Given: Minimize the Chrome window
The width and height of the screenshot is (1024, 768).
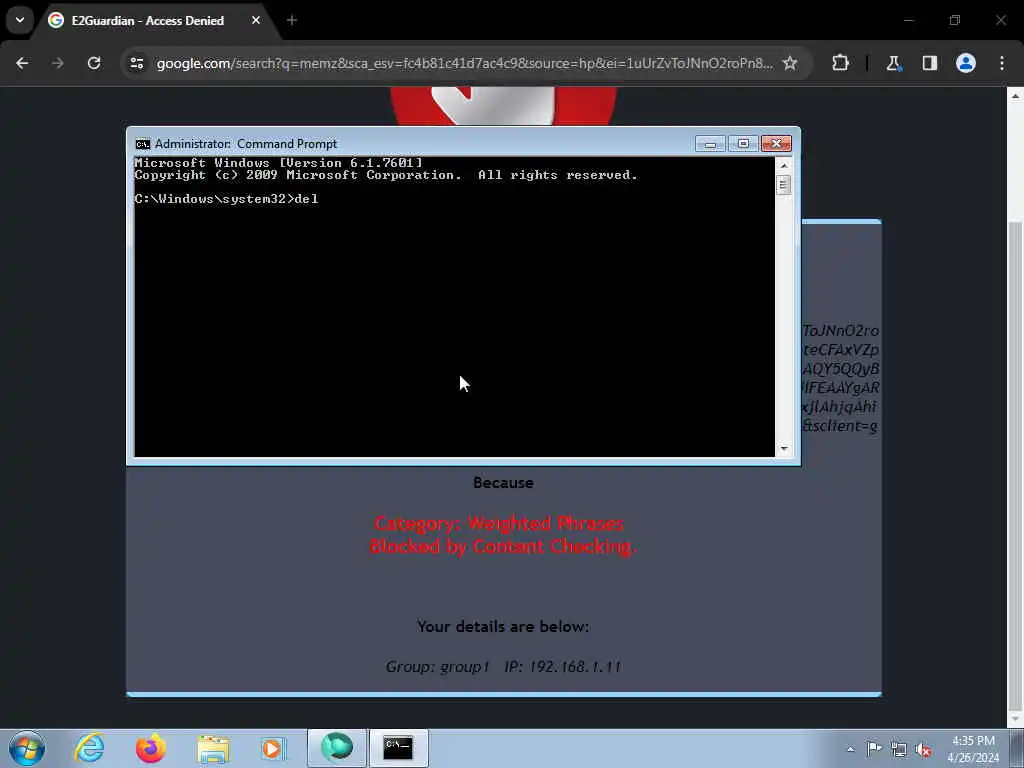Looking at the screenshot, I should tap(908, 20).
